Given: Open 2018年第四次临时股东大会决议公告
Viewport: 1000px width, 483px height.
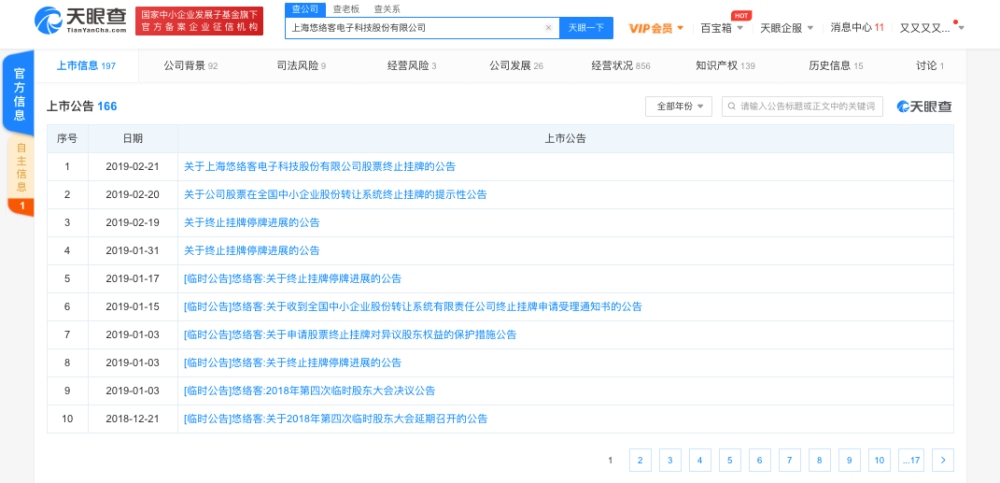Looking at the screenshot, I should coord(309,391).
